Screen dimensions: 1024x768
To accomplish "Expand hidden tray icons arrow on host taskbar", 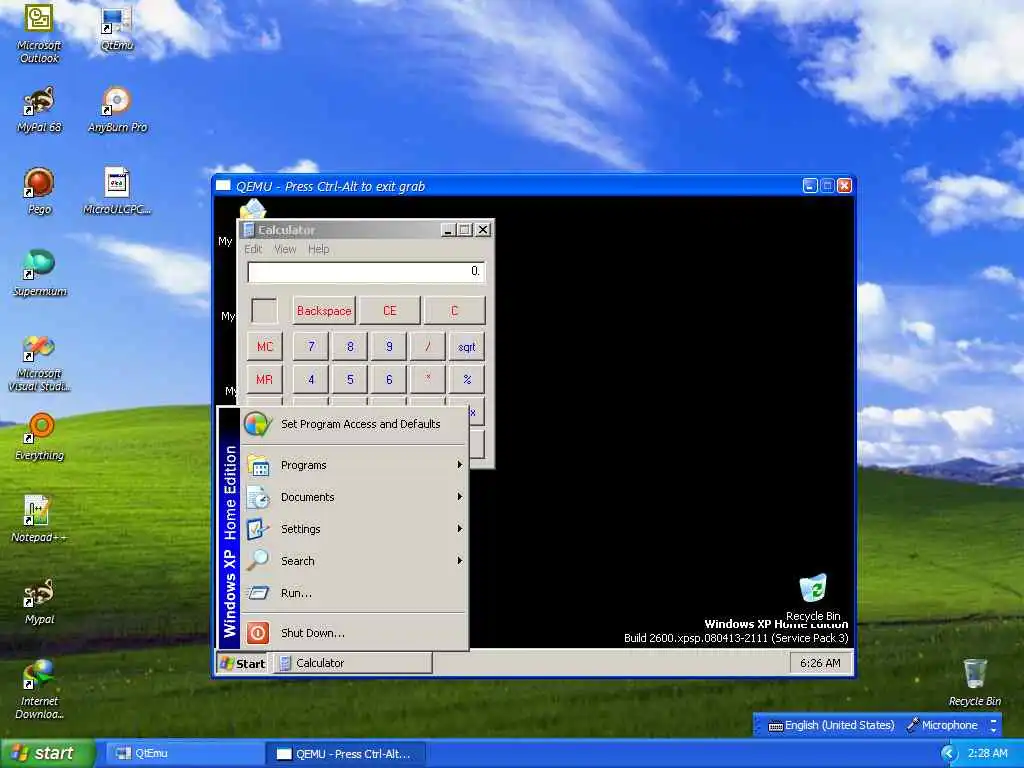I will tap(948, 753).
